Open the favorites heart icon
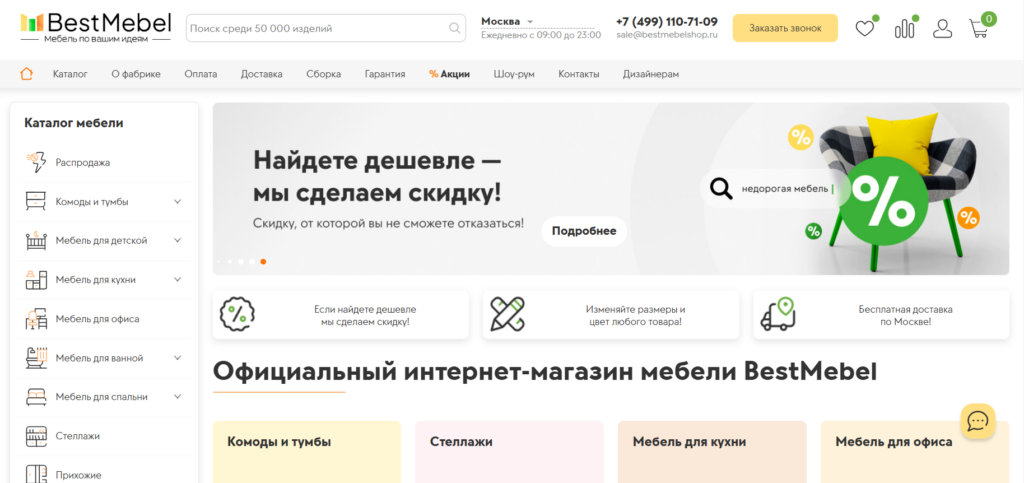Screen dimensions: 1024x483 click(x=865, y=29)
